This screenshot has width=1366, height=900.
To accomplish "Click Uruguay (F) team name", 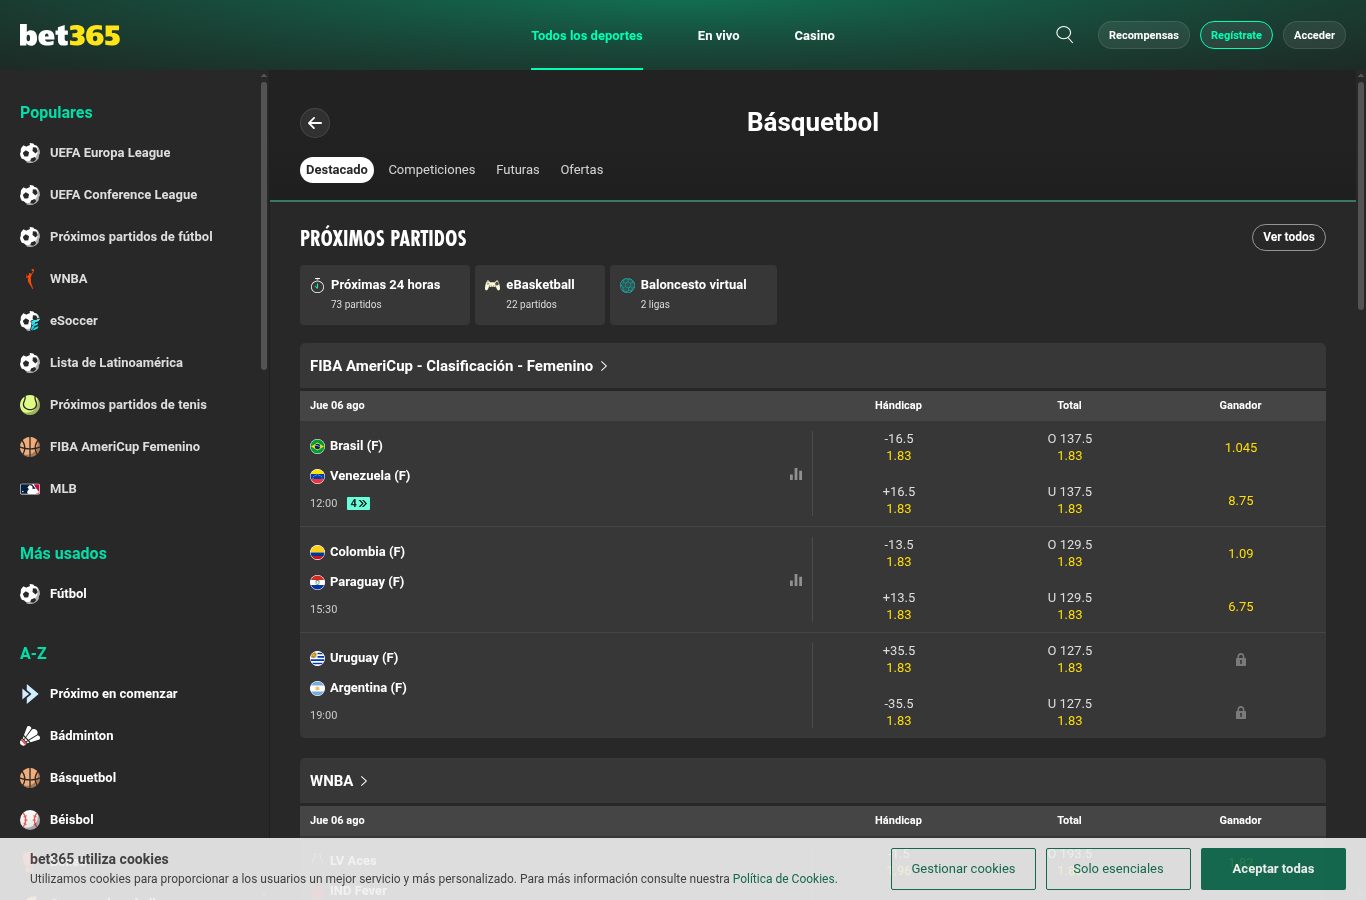I will tap(364, 658).
